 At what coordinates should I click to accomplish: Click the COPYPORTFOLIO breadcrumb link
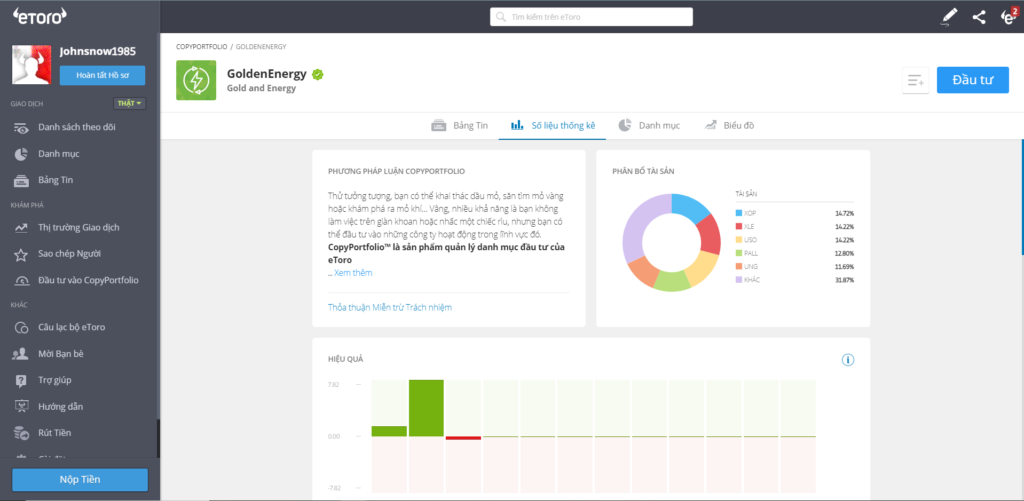click(x=202, y=47)
